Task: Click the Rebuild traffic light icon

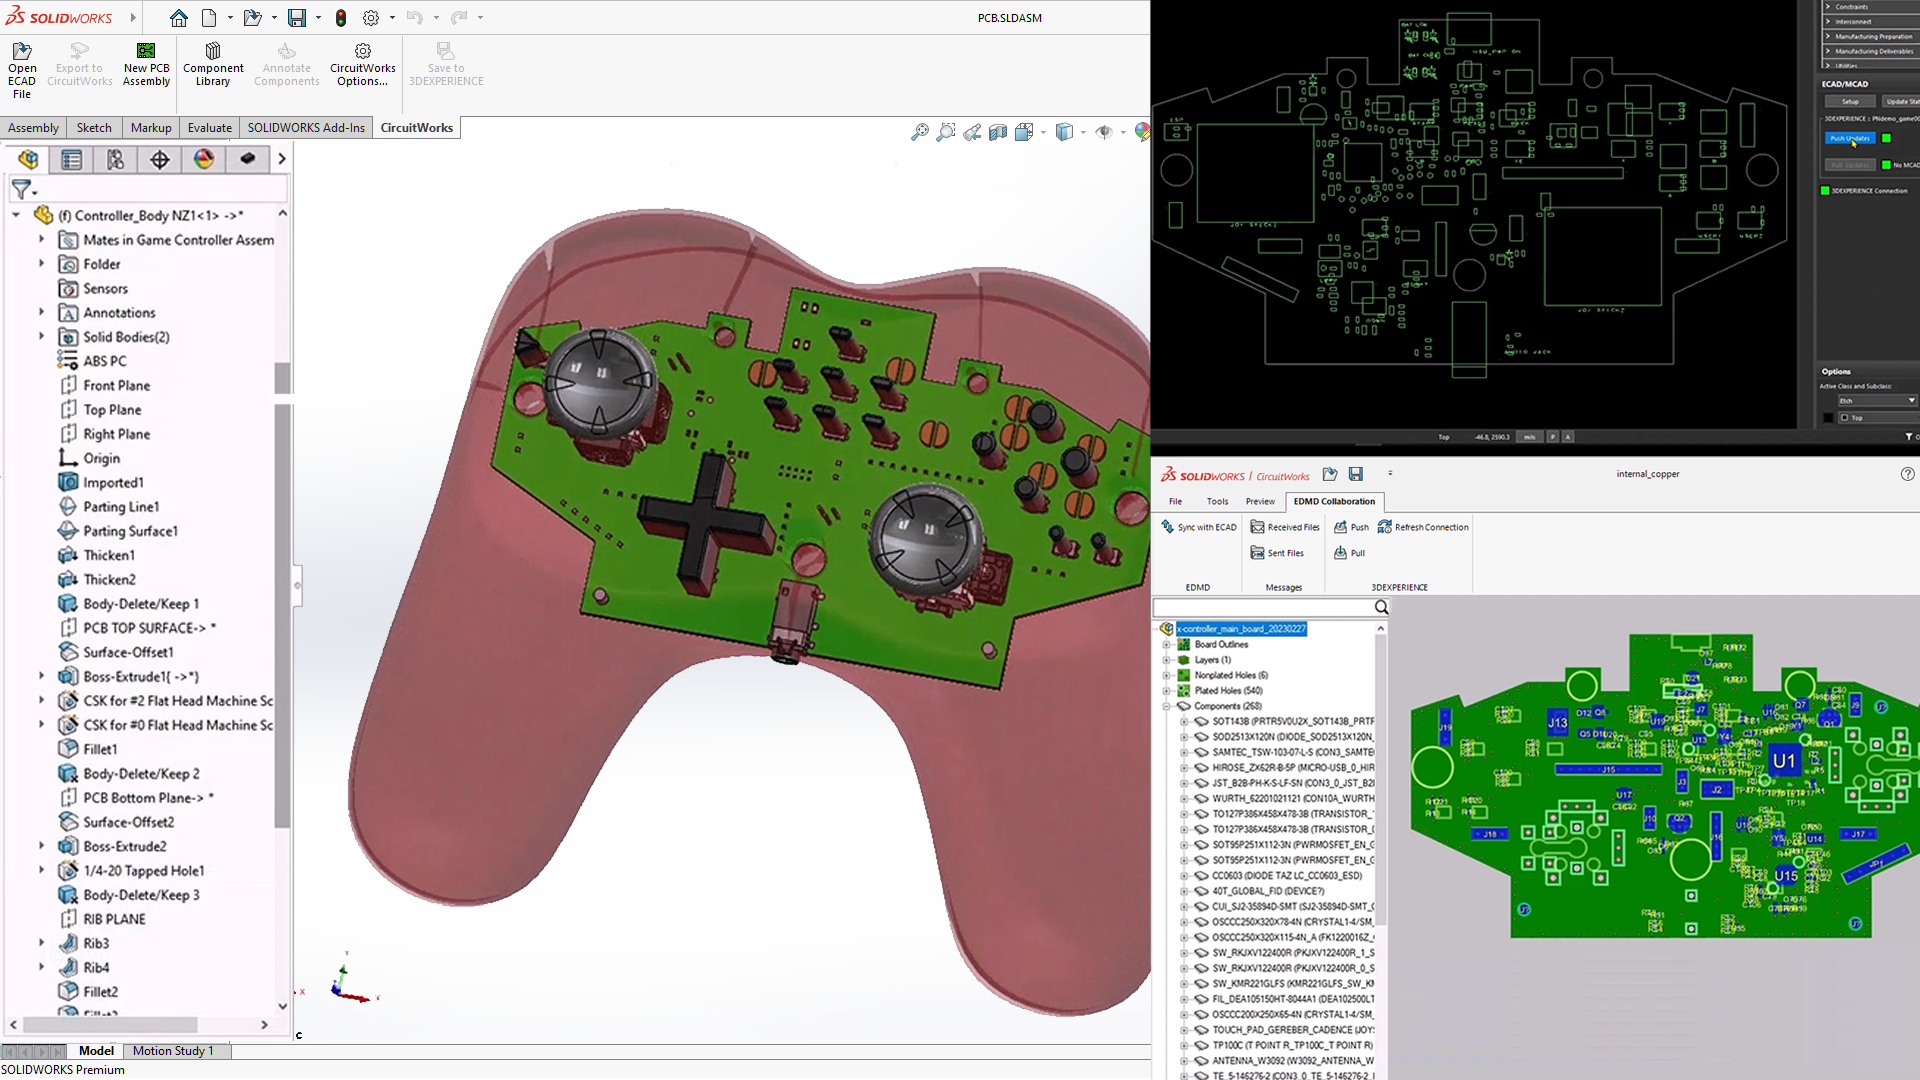Action: [341, 18]
